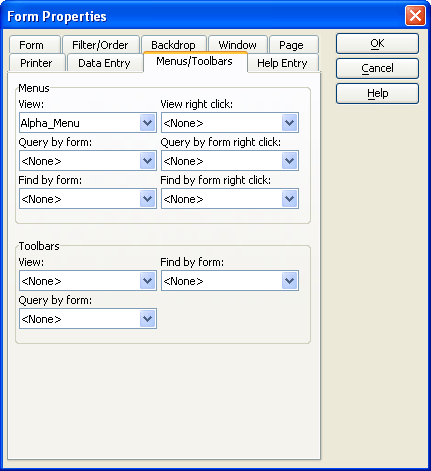
Task: Switch to the Backdrop tab
Action: tap(174, 45)
